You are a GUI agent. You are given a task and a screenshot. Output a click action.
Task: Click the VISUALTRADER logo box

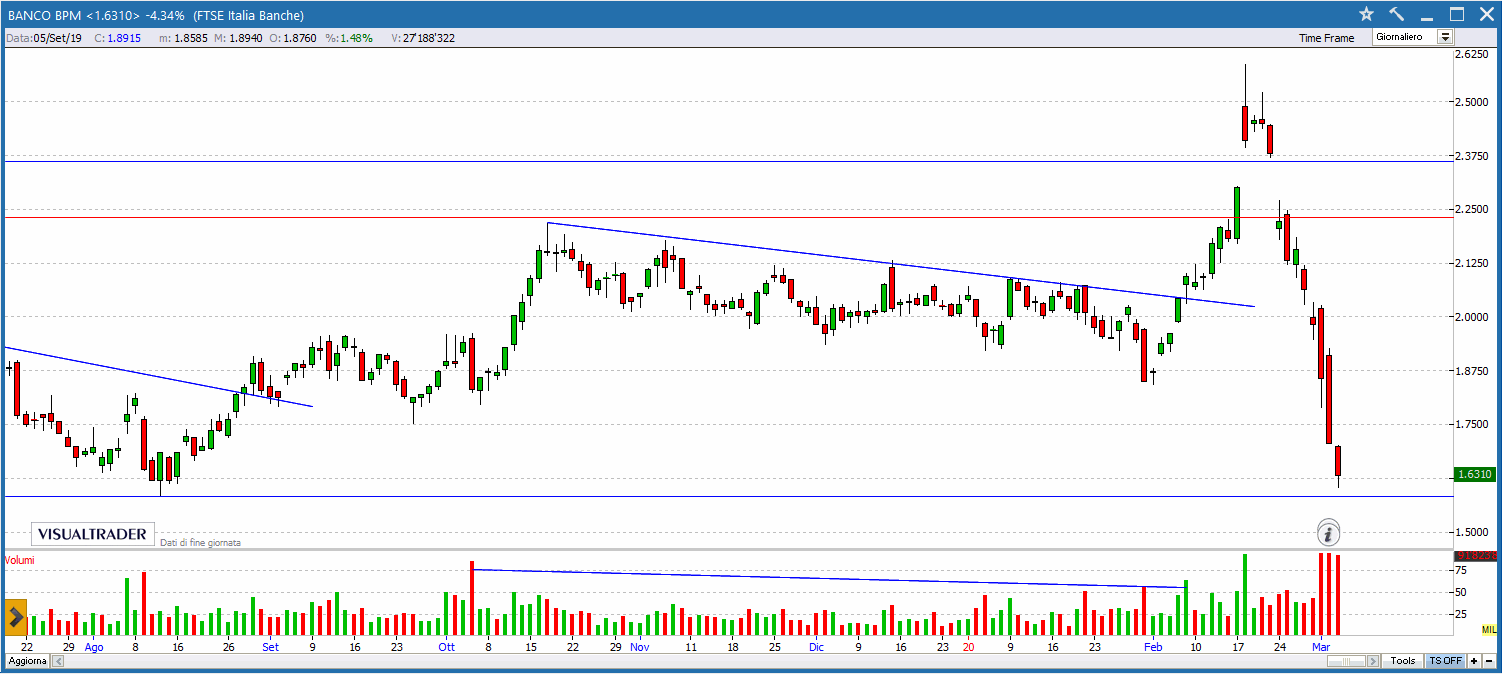(94, 534)
